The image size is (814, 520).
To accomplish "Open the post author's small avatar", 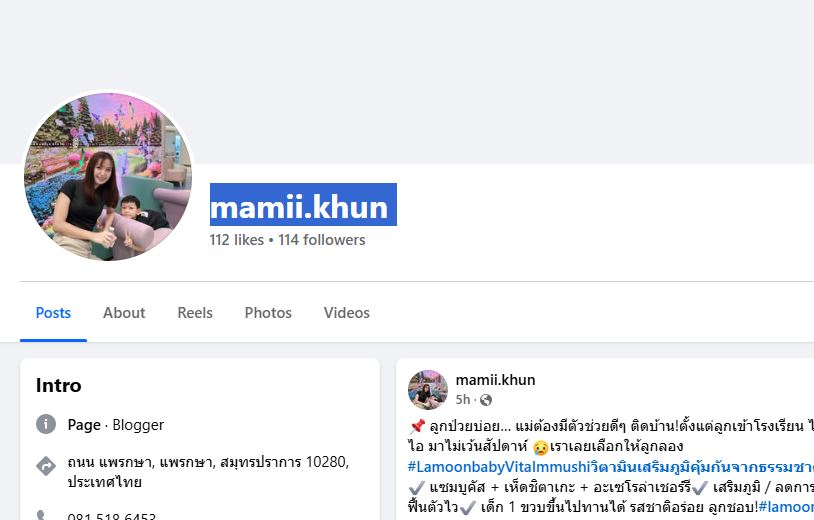I will pos(428,389).
